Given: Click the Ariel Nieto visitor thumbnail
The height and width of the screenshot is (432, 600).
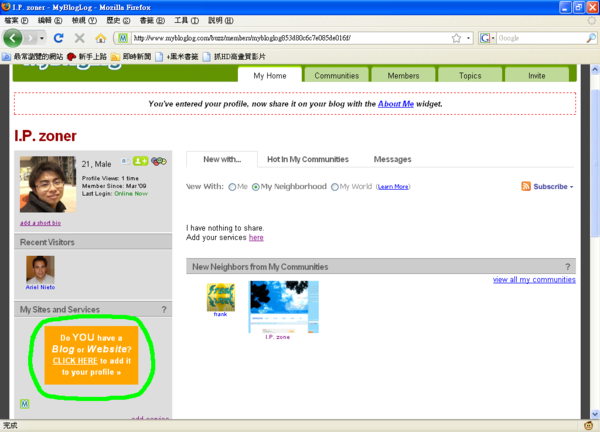Looking at the screenshot, I should click(x=40, y=269).
